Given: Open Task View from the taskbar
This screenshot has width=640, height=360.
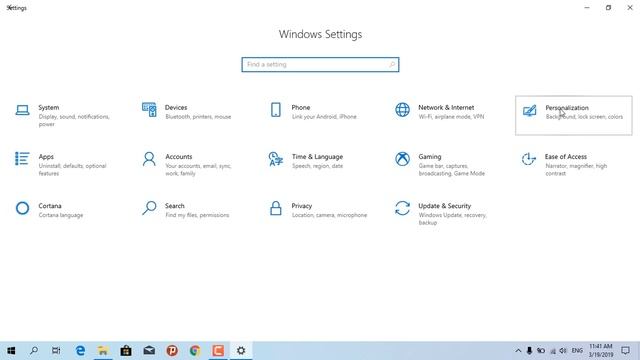Looking at the screenshot, I should tap(56, 351).
